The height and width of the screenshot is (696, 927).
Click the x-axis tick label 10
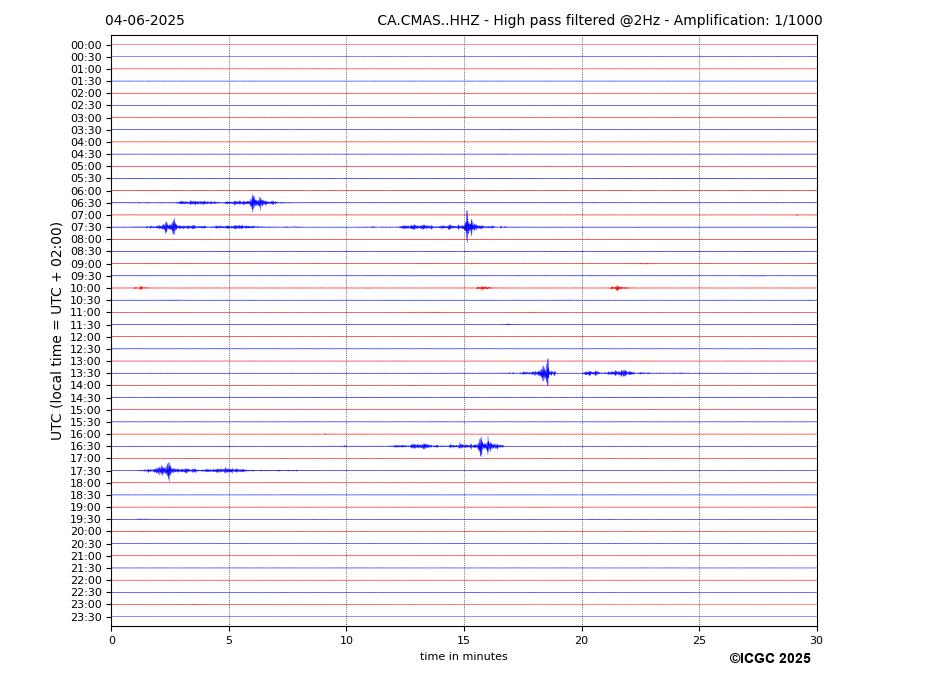[346, 640]
